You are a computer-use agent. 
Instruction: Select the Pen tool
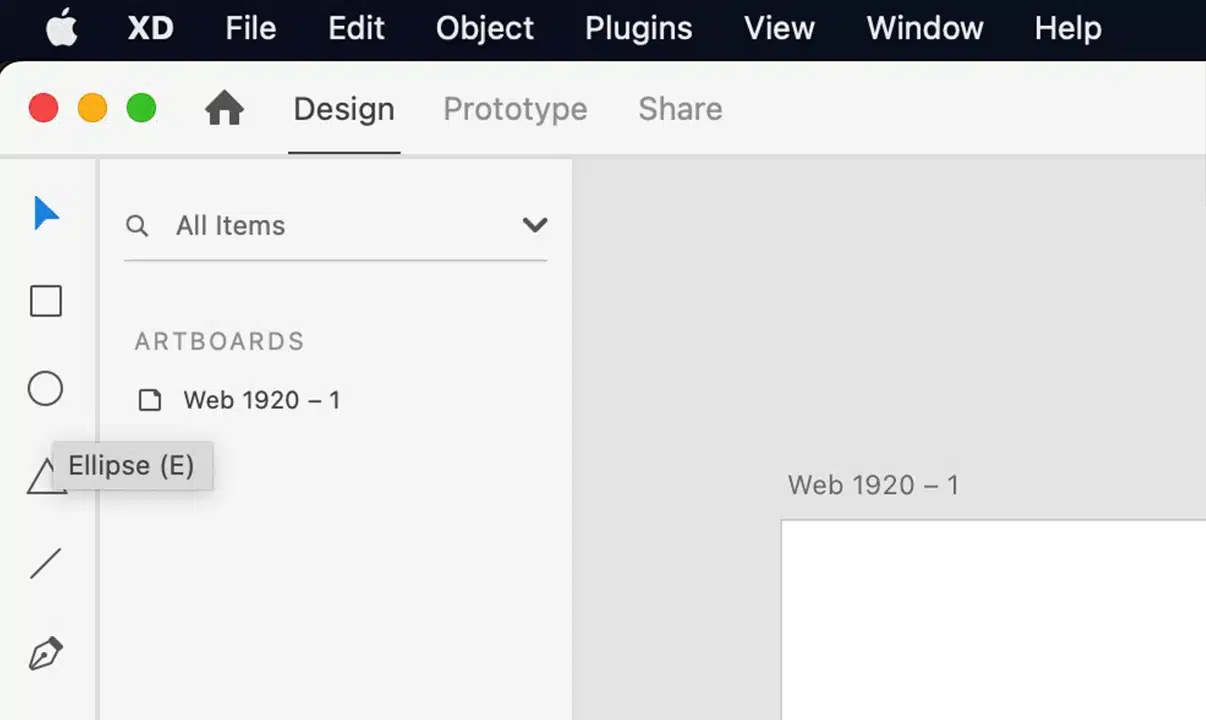click(x=45, y=652)
